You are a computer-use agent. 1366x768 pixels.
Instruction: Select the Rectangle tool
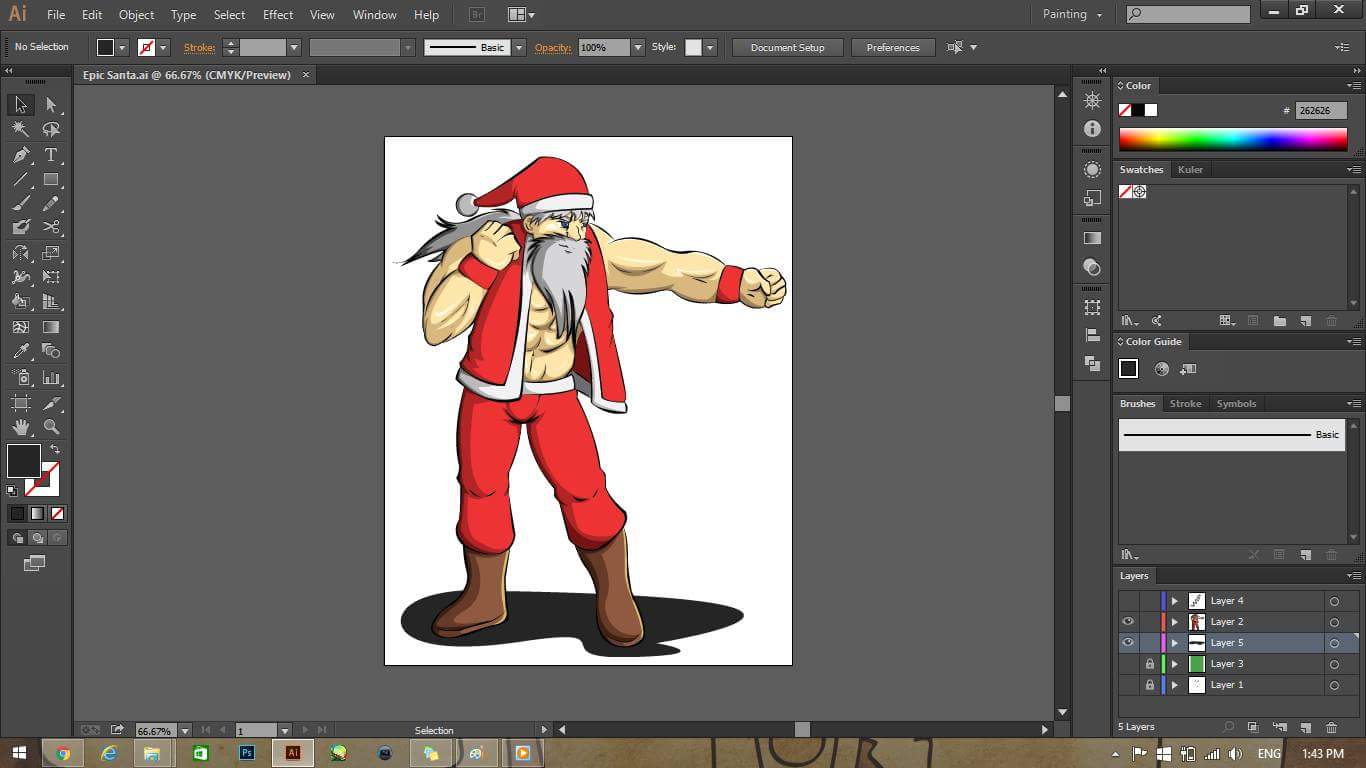tap(51, 180)
